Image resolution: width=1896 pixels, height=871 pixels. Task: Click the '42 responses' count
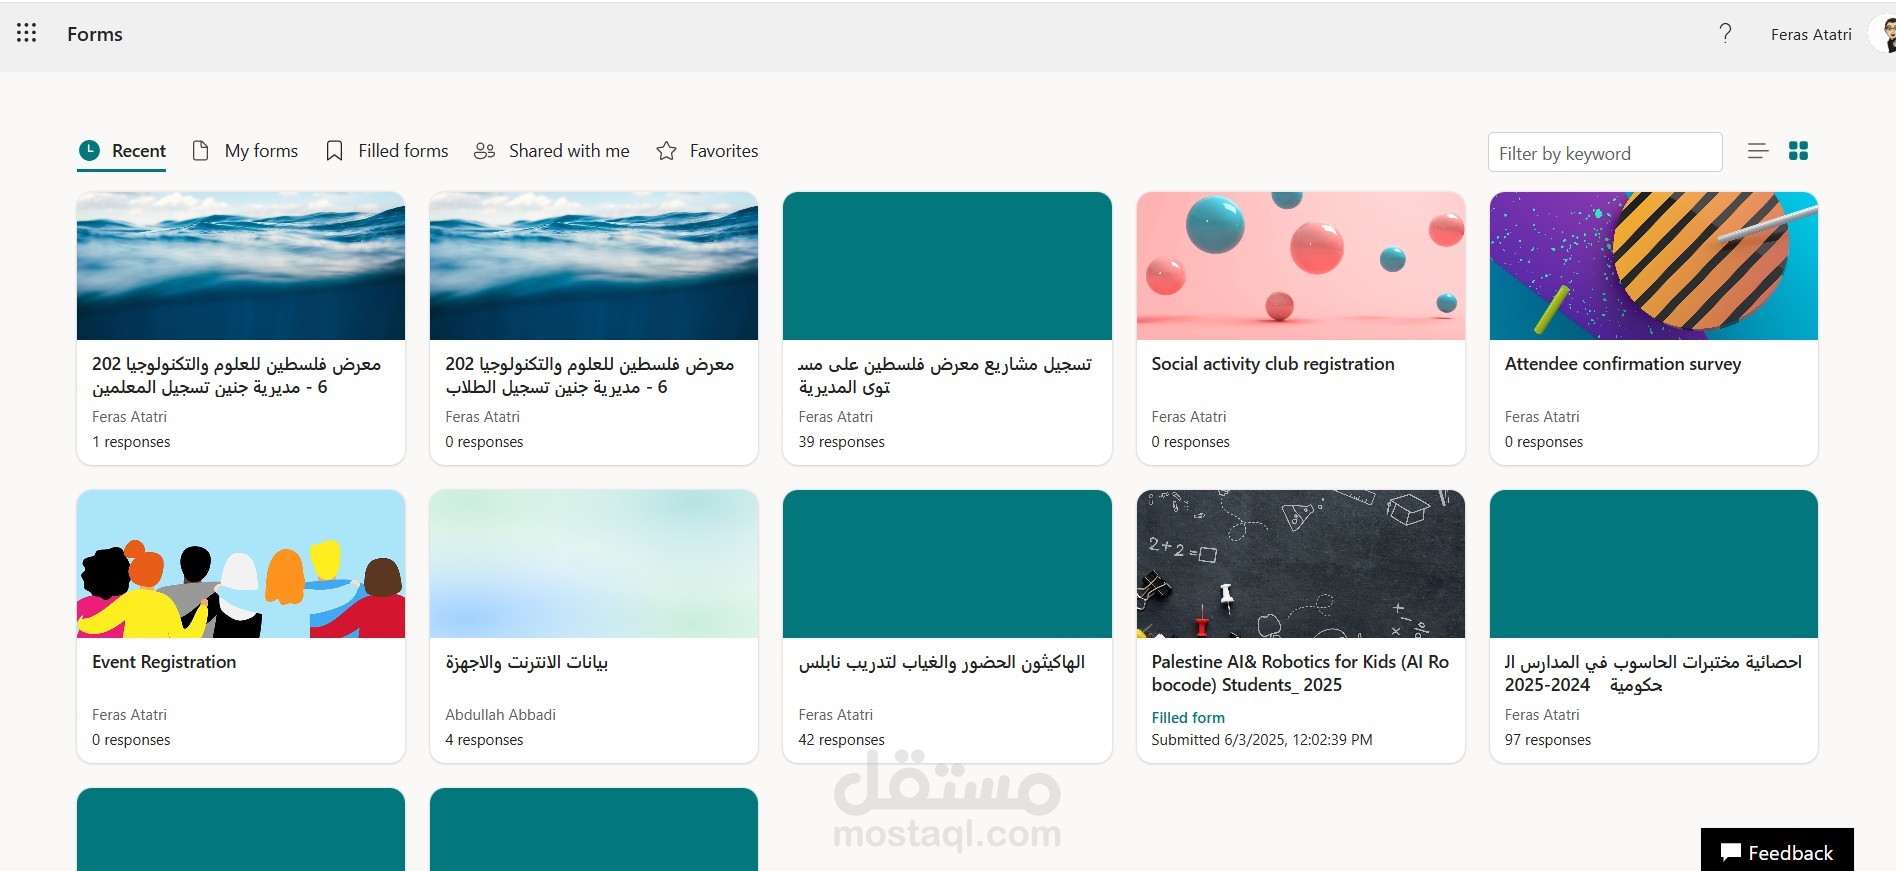point(842,740)
